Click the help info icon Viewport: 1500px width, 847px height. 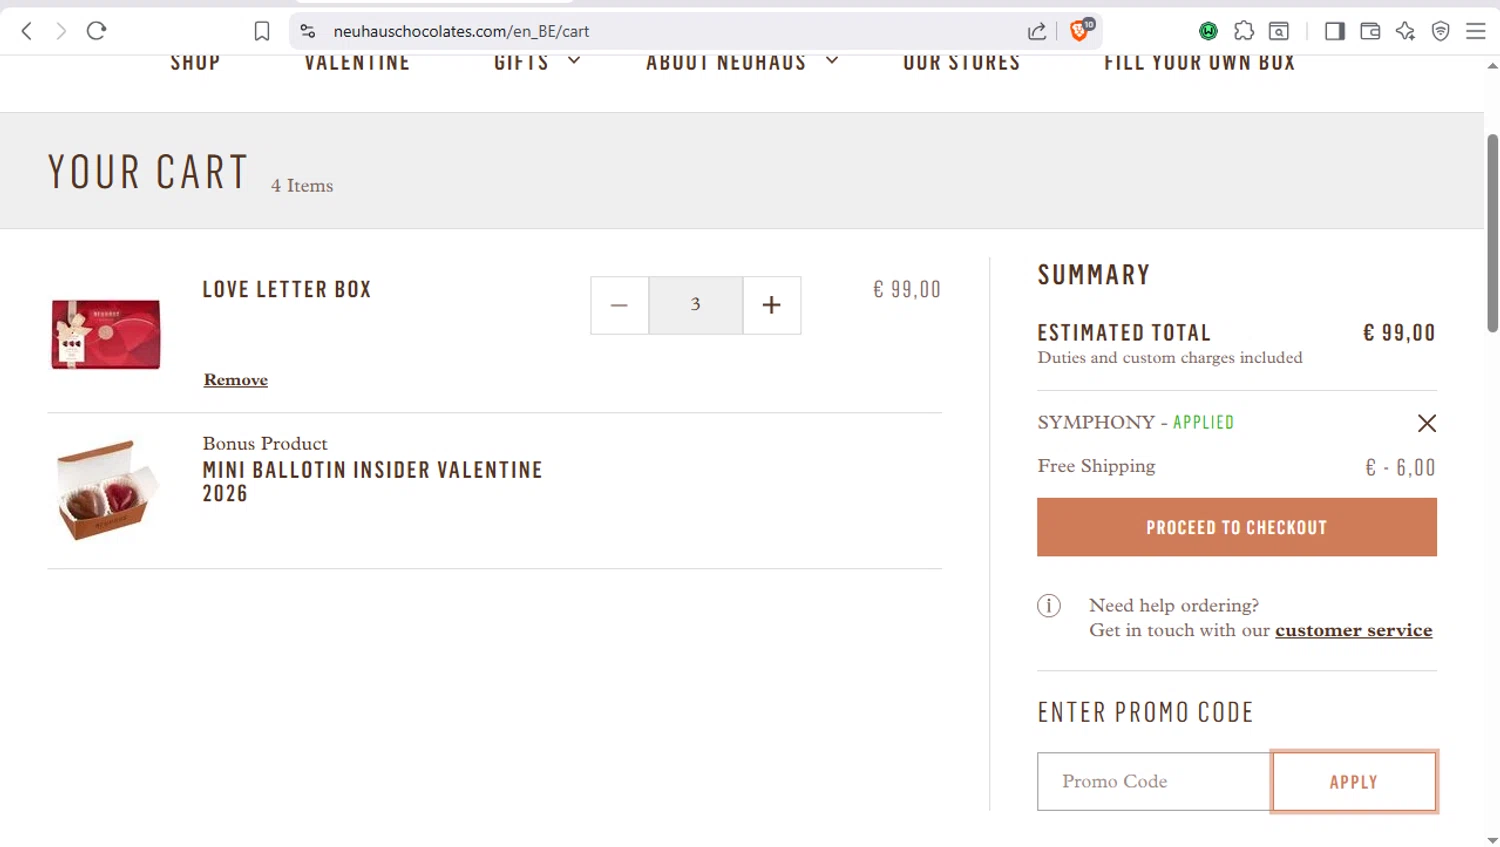[1049, 605]
